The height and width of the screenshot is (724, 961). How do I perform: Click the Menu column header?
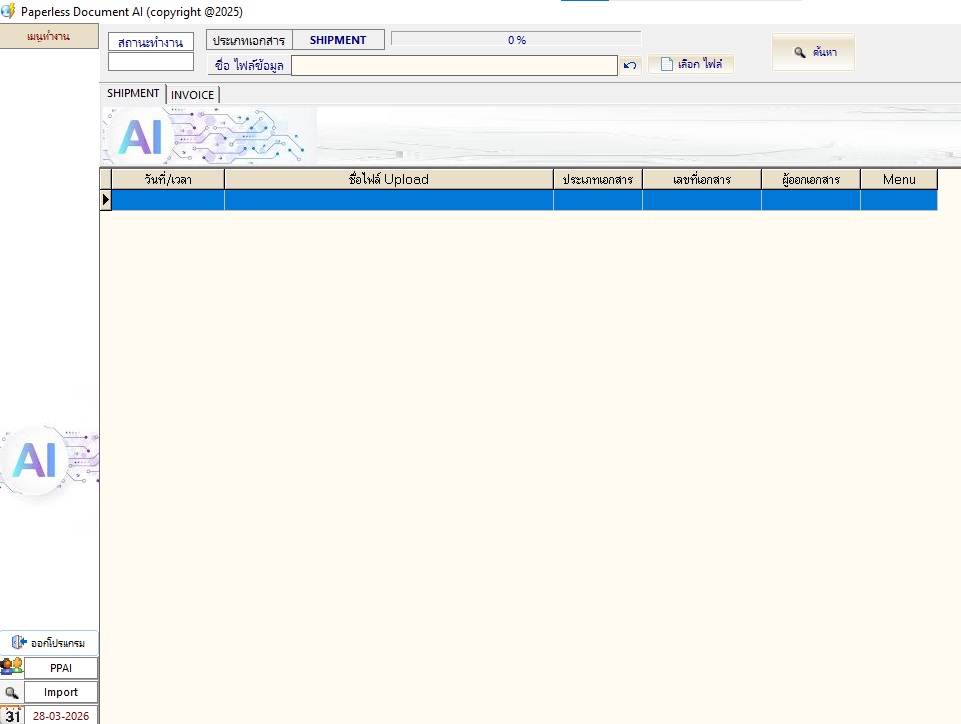pyautogui.click(x=898, y=179)
